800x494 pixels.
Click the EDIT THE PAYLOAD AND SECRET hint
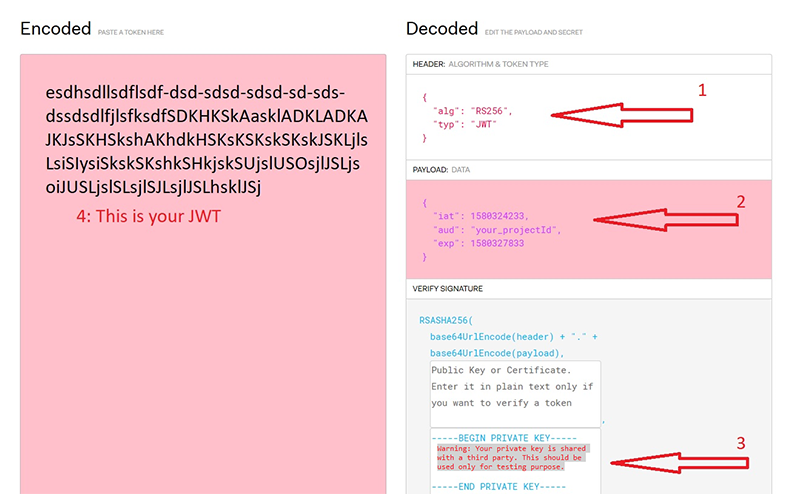(534, 32)
